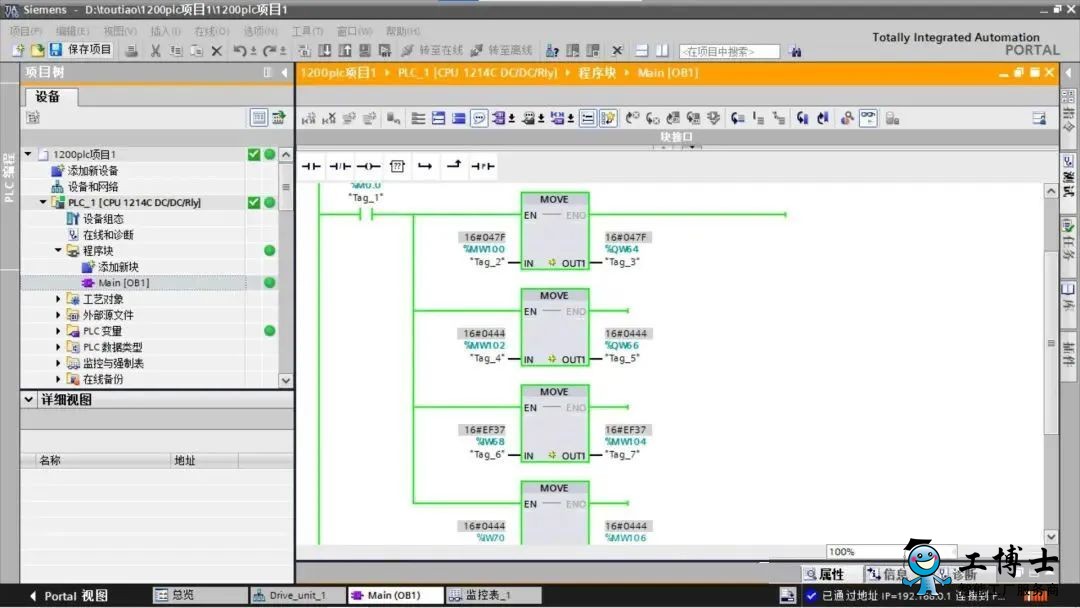Click the undo arrow icon
Viewport: 1080px width, 608px height.
pos(240,51)
